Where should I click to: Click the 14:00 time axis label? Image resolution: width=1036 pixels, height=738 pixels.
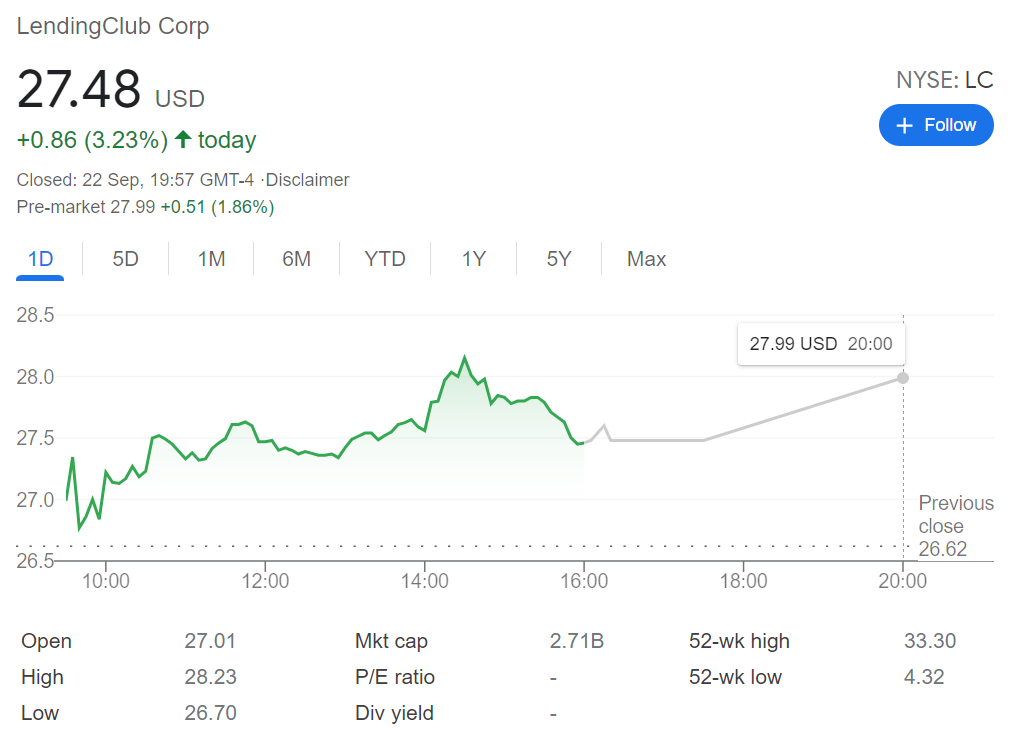[x=425, y=581]
